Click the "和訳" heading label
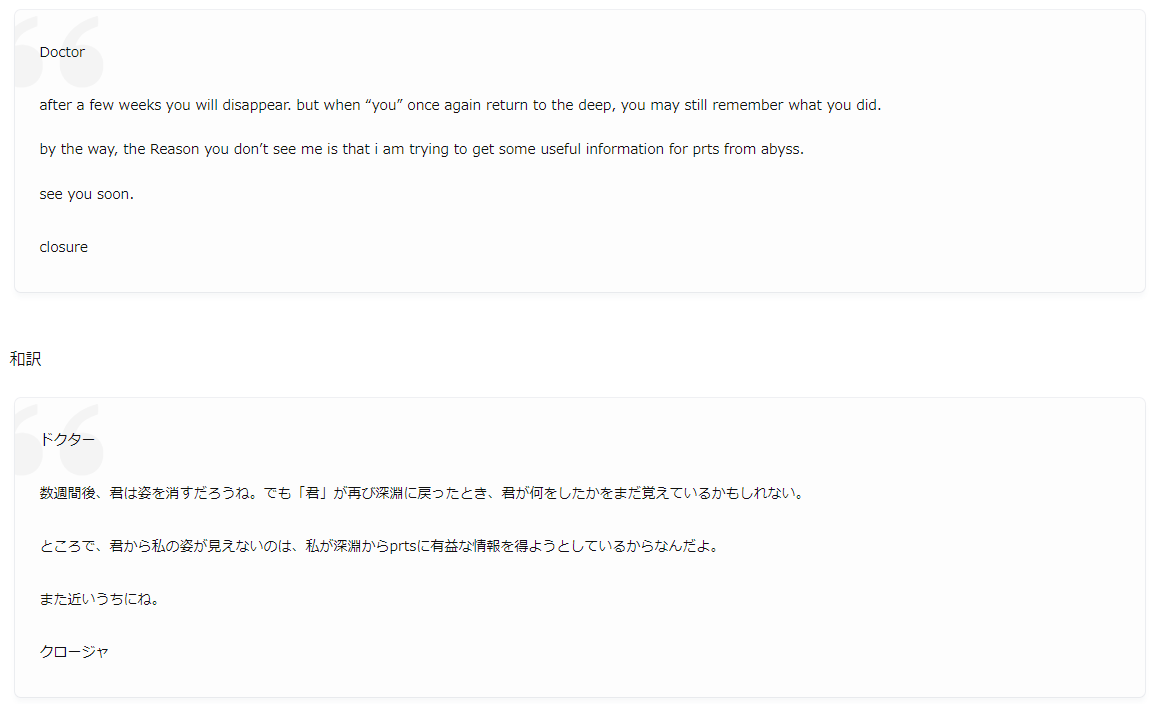Viewport: 1158px width, 704px height. click(x=25, y=359)
